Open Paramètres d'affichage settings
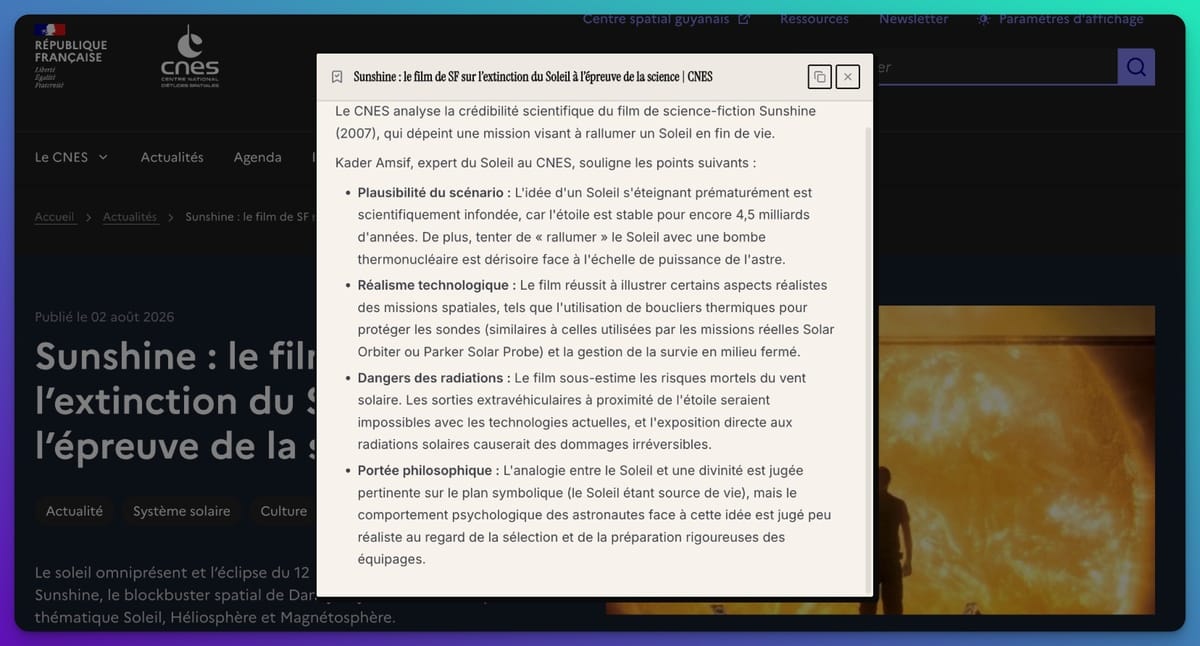This screenshot has width=1200, height=646. (1071, 19)
